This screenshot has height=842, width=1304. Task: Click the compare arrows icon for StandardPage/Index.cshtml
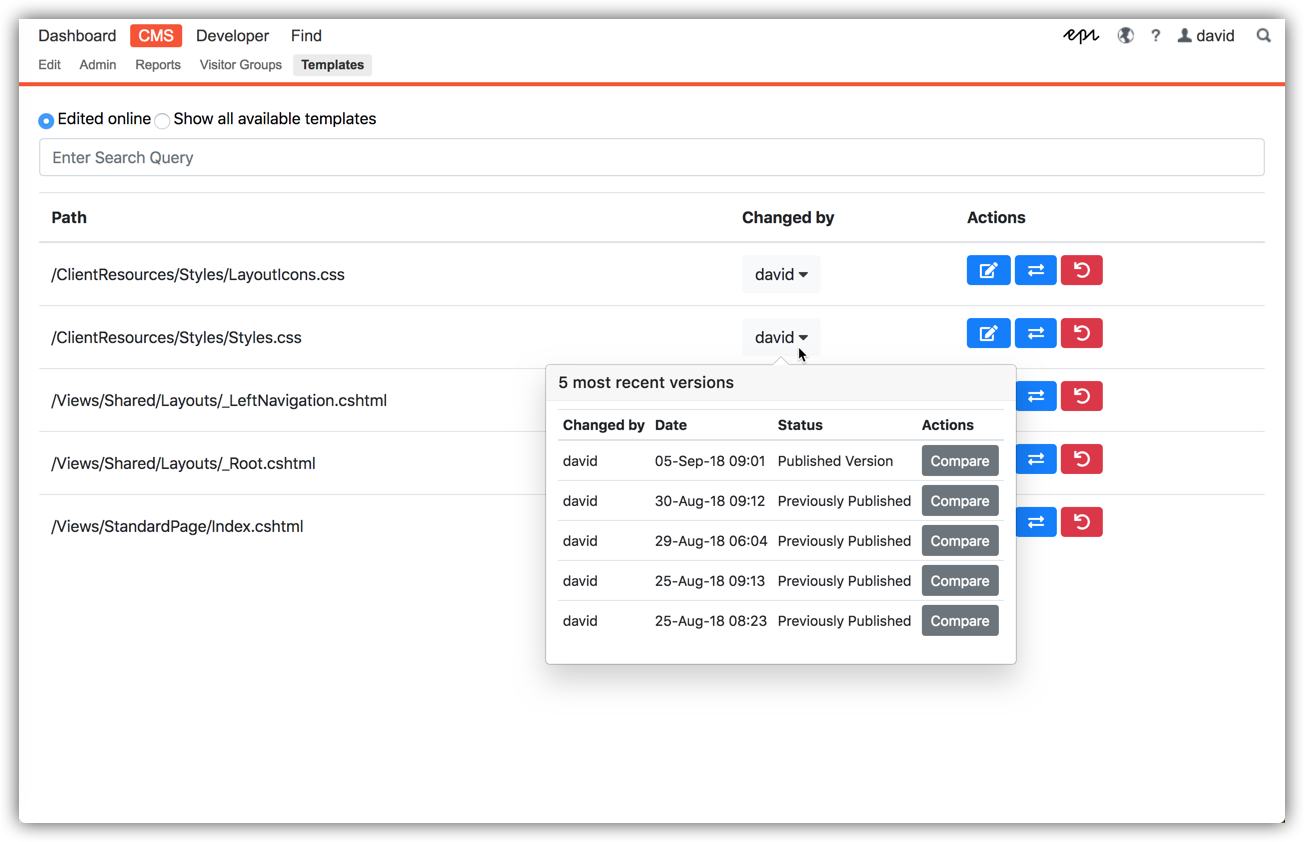1036,522
